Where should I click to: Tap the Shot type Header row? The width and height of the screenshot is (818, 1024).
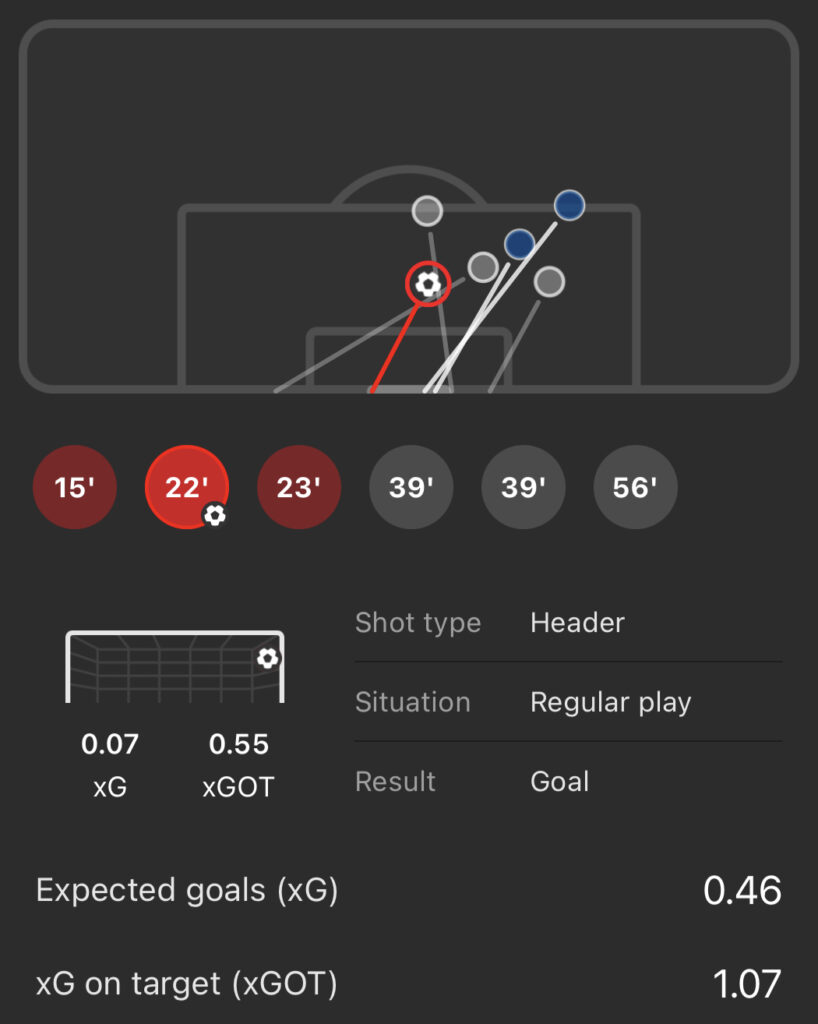click(568, 623)
